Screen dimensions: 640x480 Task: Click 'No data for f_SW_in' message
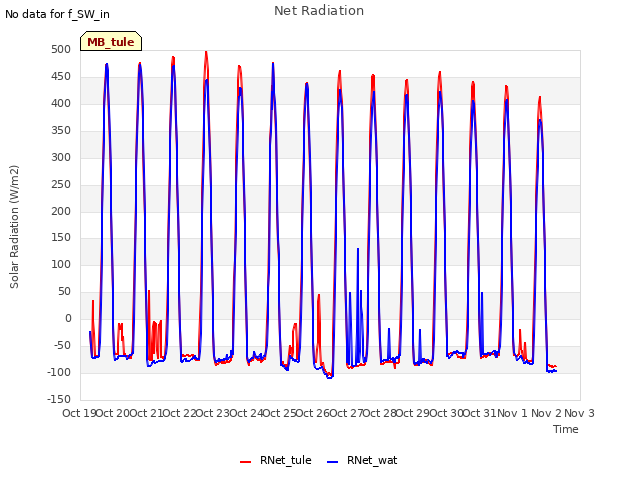pos(57,14)
